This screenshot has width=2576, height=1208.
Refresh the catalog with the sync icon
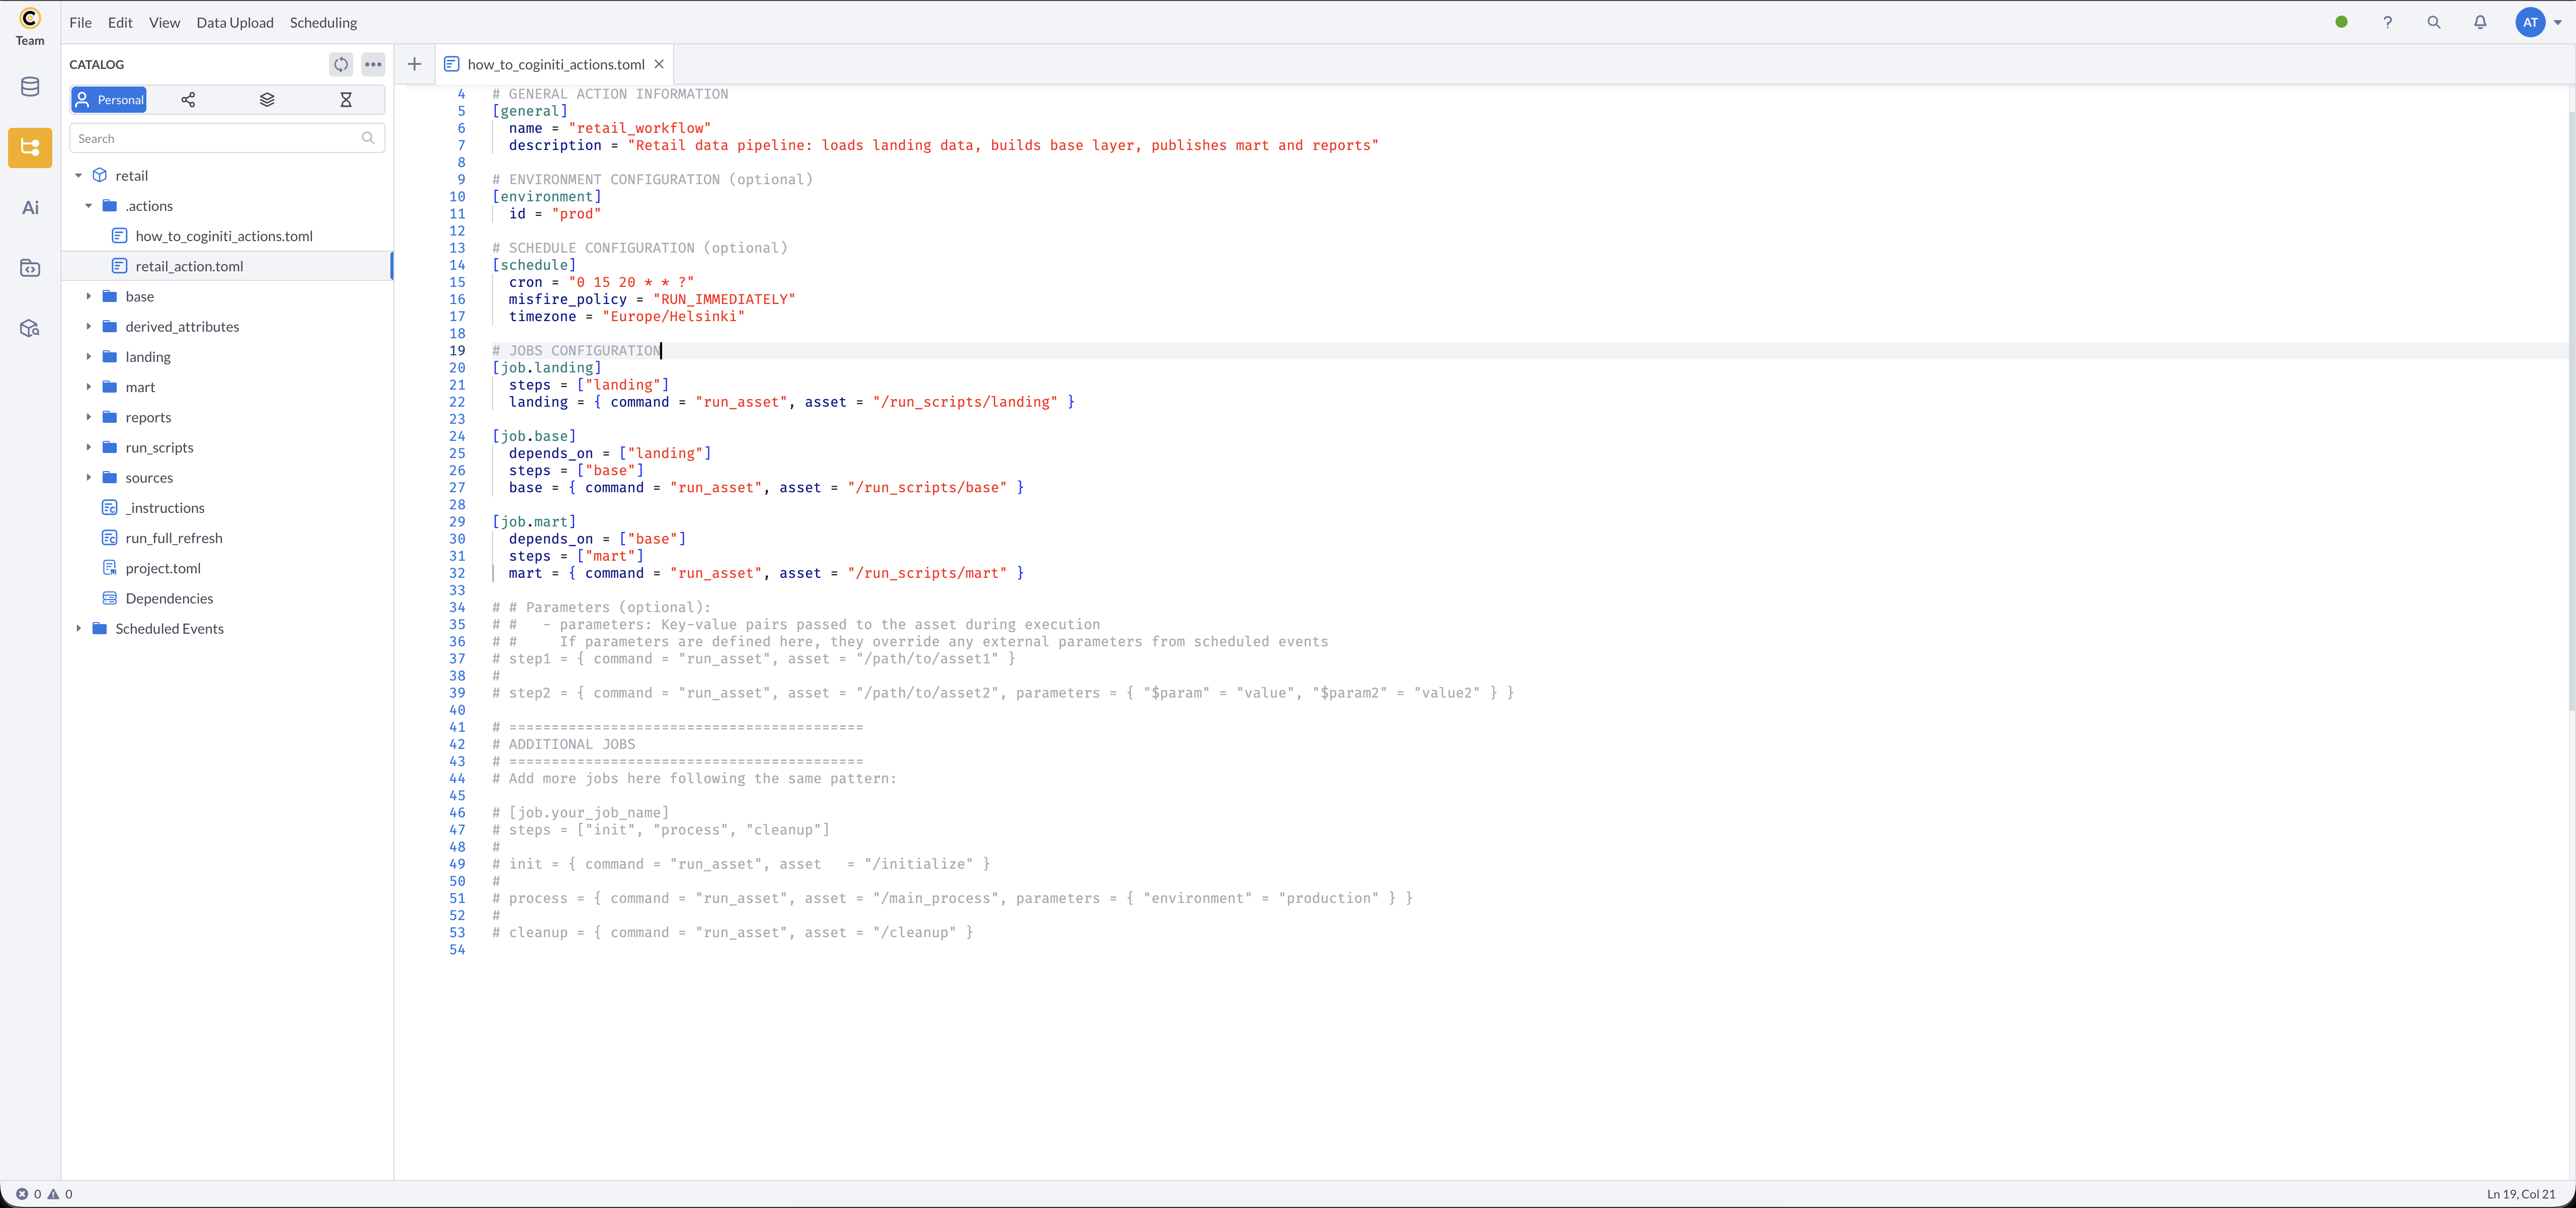click(341, 64)
